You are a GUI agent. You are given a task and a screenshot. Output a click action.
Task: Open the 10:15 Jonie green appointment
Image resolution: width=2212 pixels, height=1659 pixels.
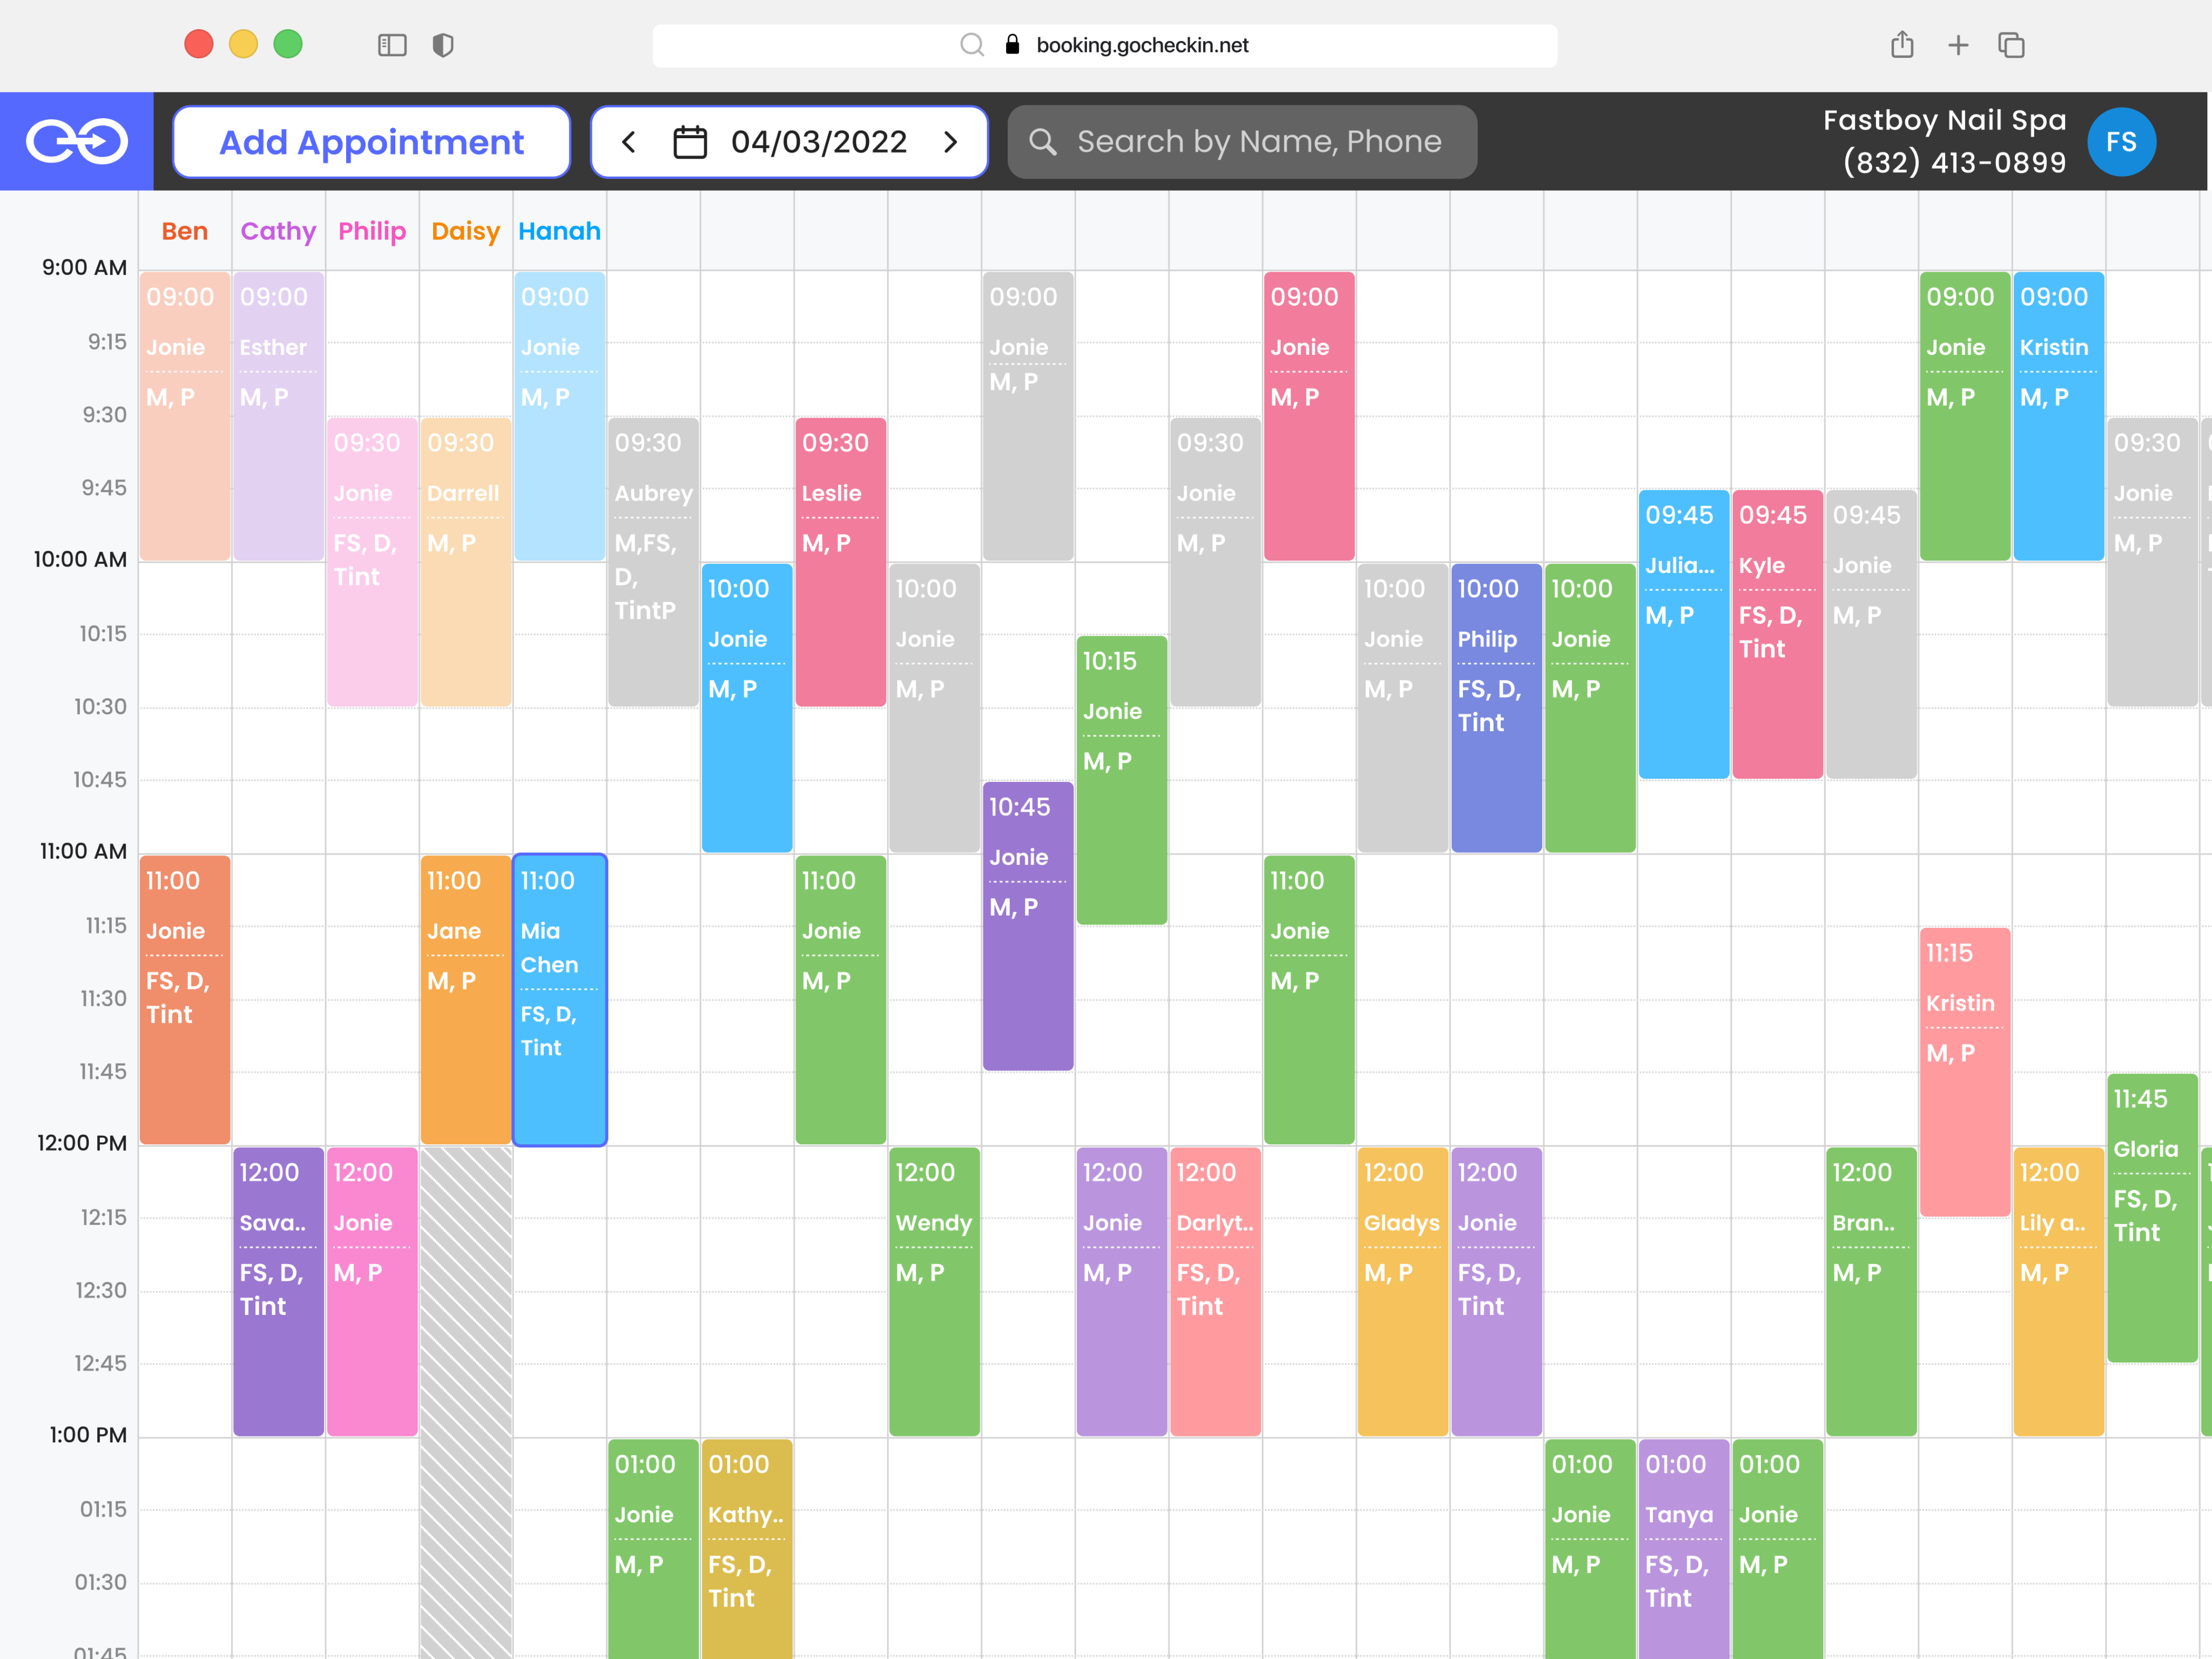point(1121,780)
